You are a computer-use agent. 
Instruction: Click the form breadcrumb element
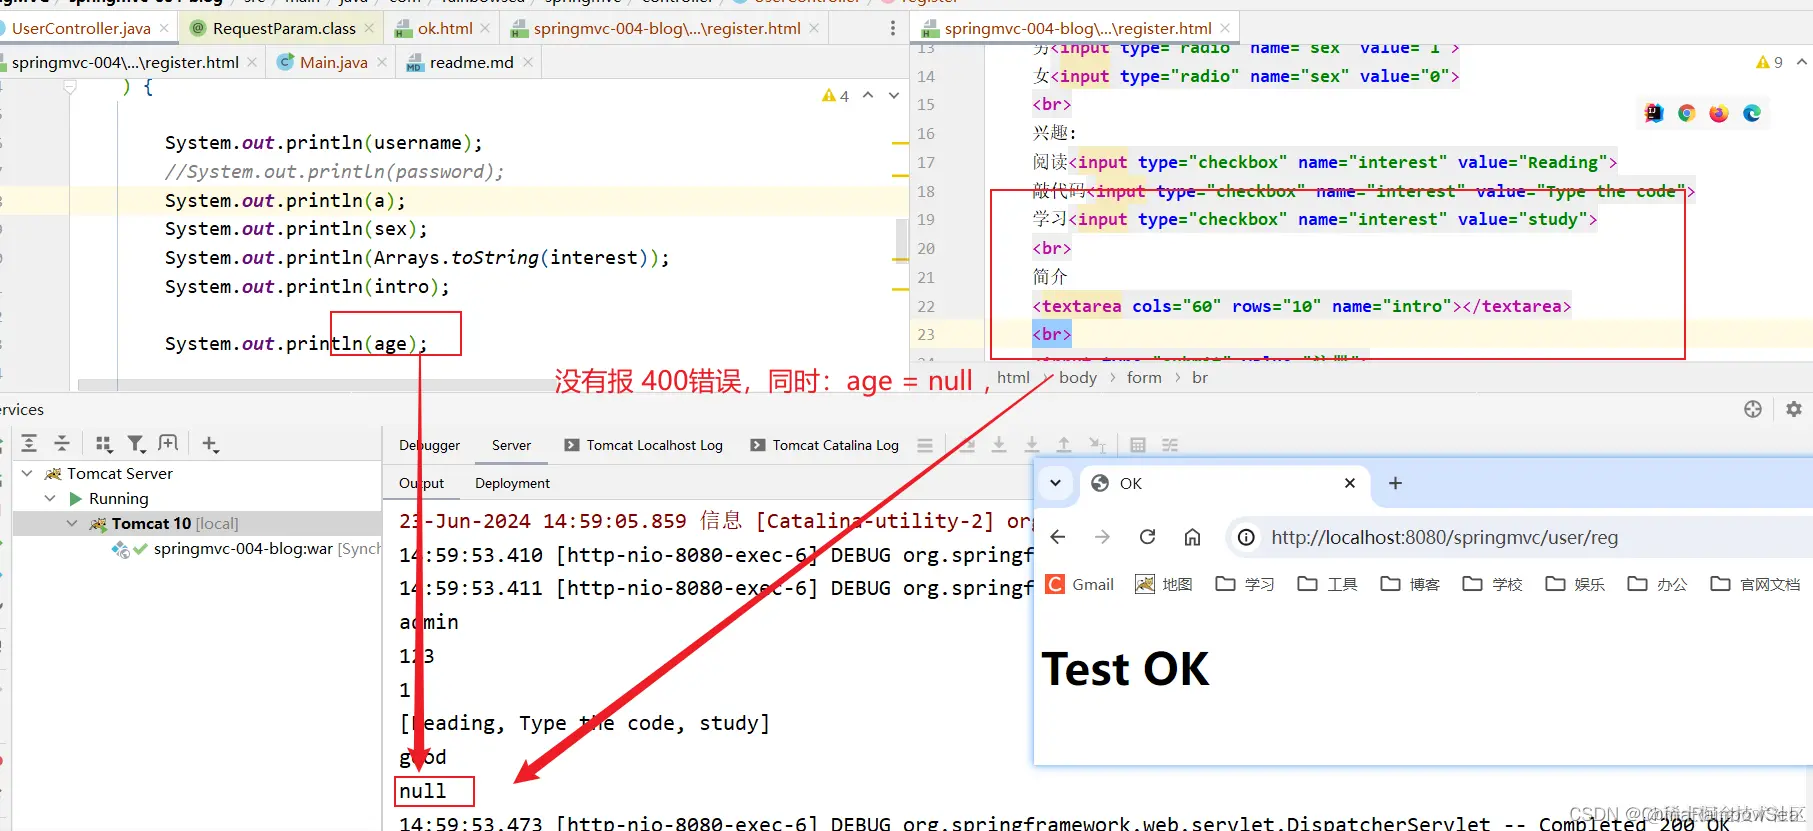1144,377
